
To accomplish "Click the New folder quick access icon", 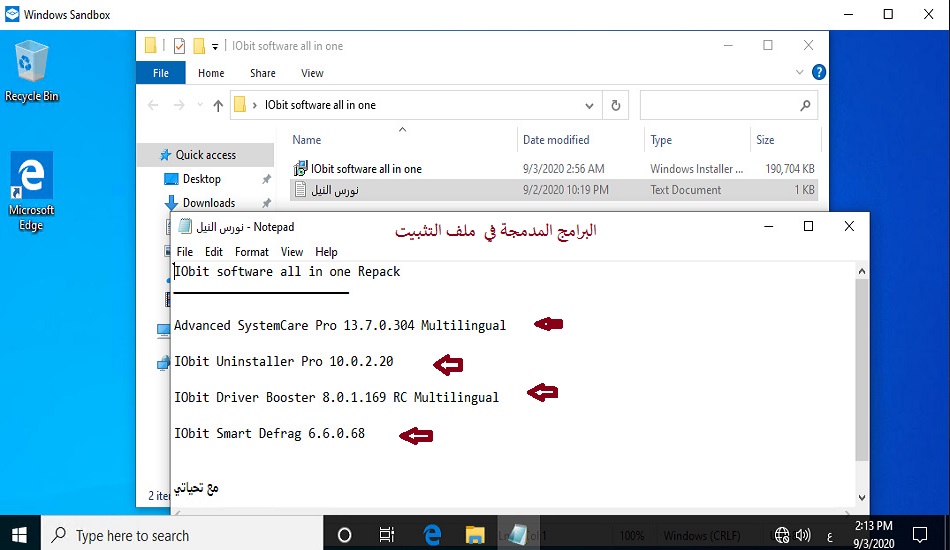I will coord(199,45).
